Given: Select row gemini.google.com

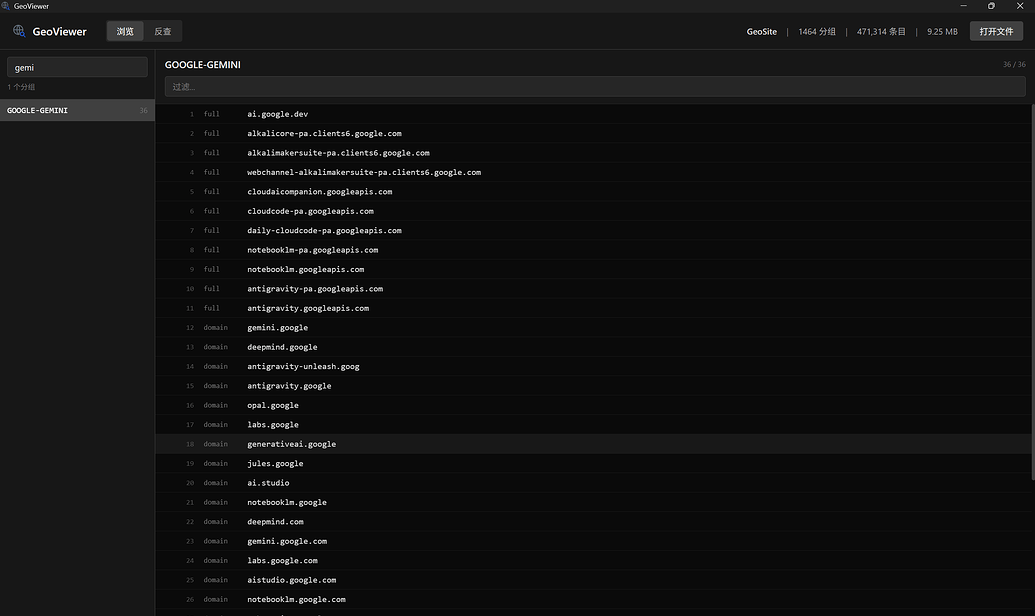Looking at the screenshot, I should pyautogui.click(x=593, y=541).
